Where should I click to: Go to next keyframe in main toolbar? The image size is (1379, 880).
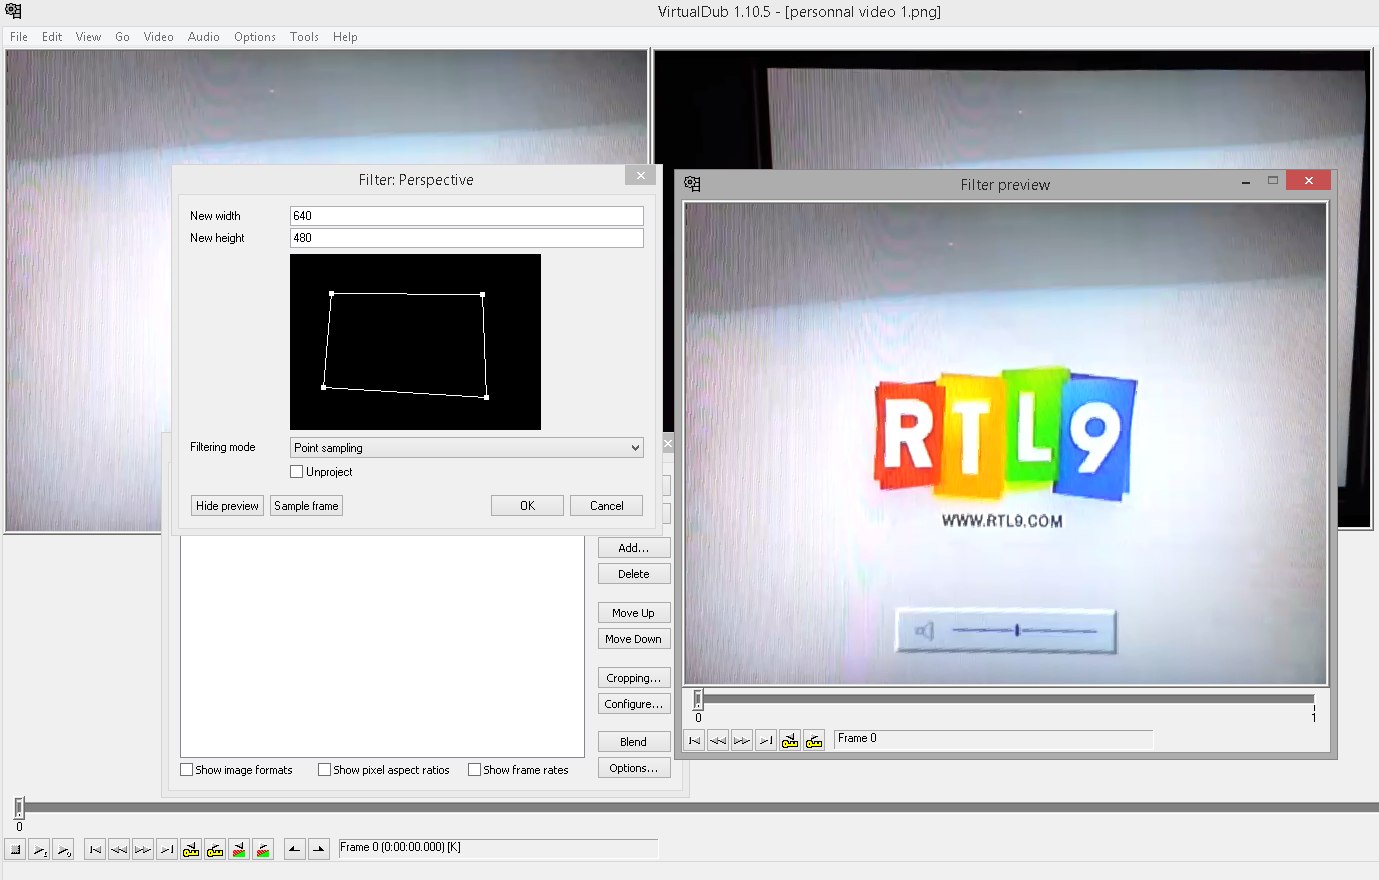(x=216, y=850)
